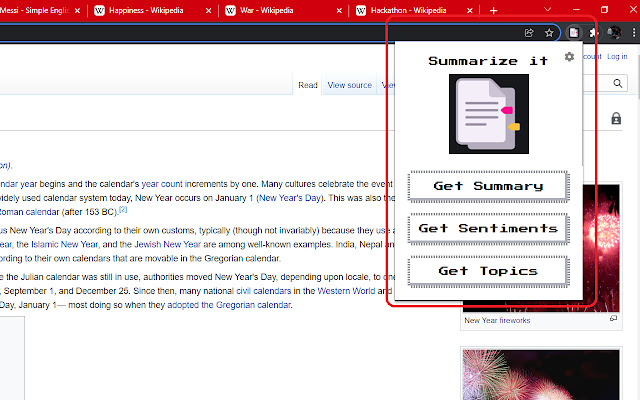This screenshot has width=640, height=400.
Task: Open the extension settings gear
Action: pos(569,57)
